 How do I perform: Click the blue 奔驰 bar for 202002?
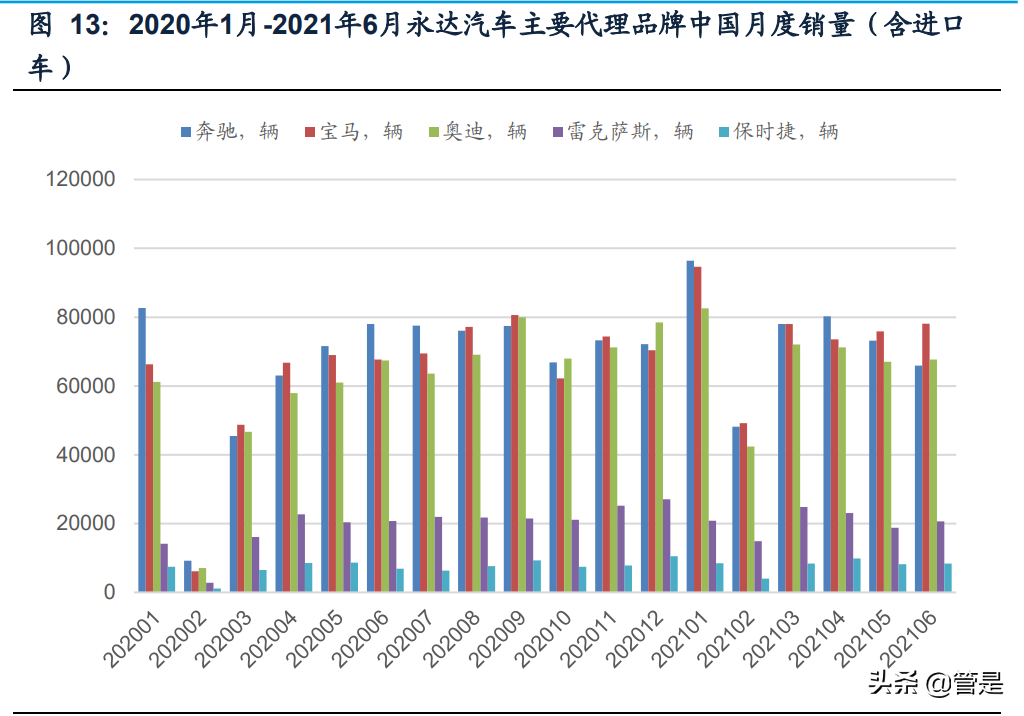pos(187,576)
